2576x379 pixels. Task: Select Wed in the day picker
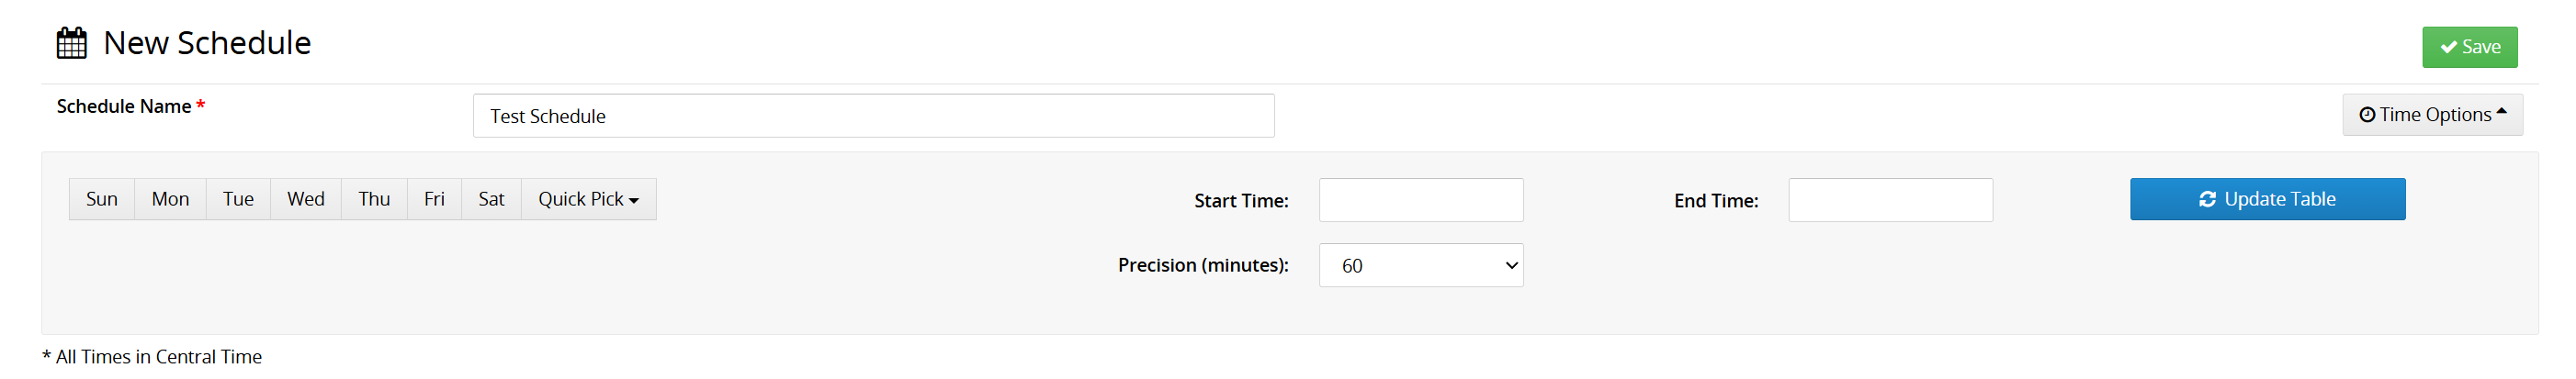(x=306, y=199)
